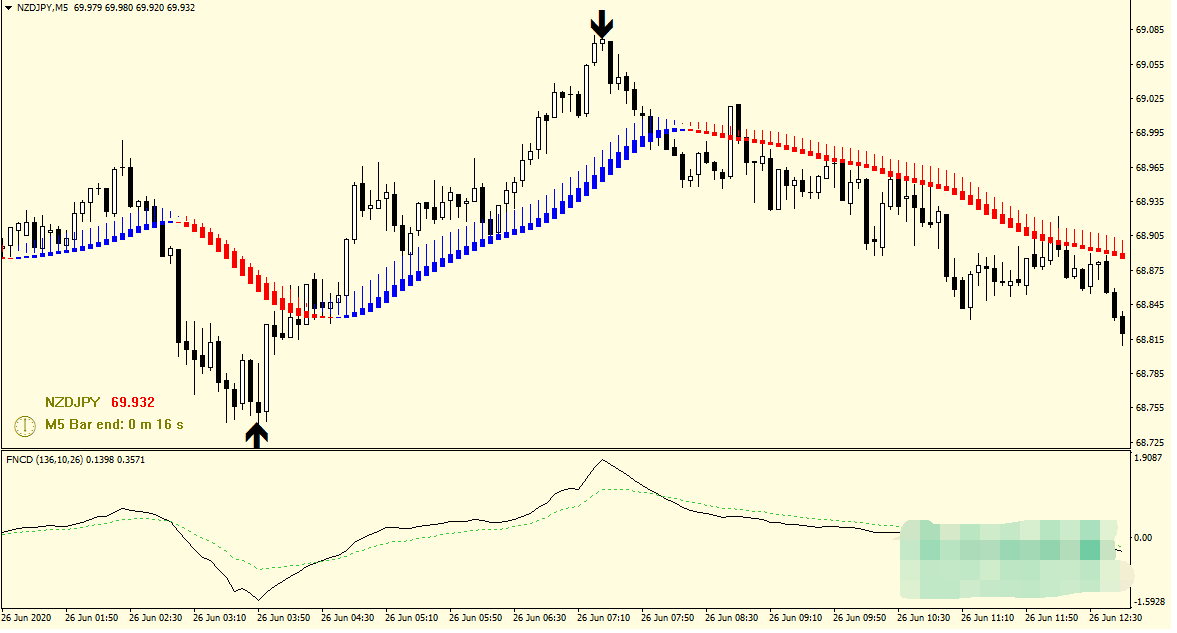Select the 26 Jun 12:30 time label

(1115, 618)
